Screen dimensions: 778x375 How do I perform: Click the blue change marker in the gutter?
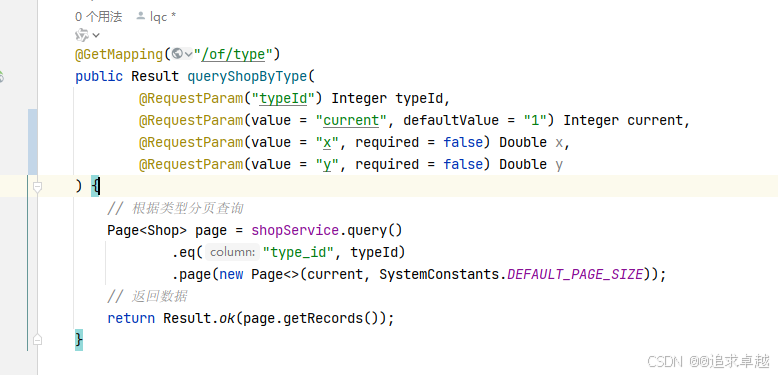tap(33, 142)
